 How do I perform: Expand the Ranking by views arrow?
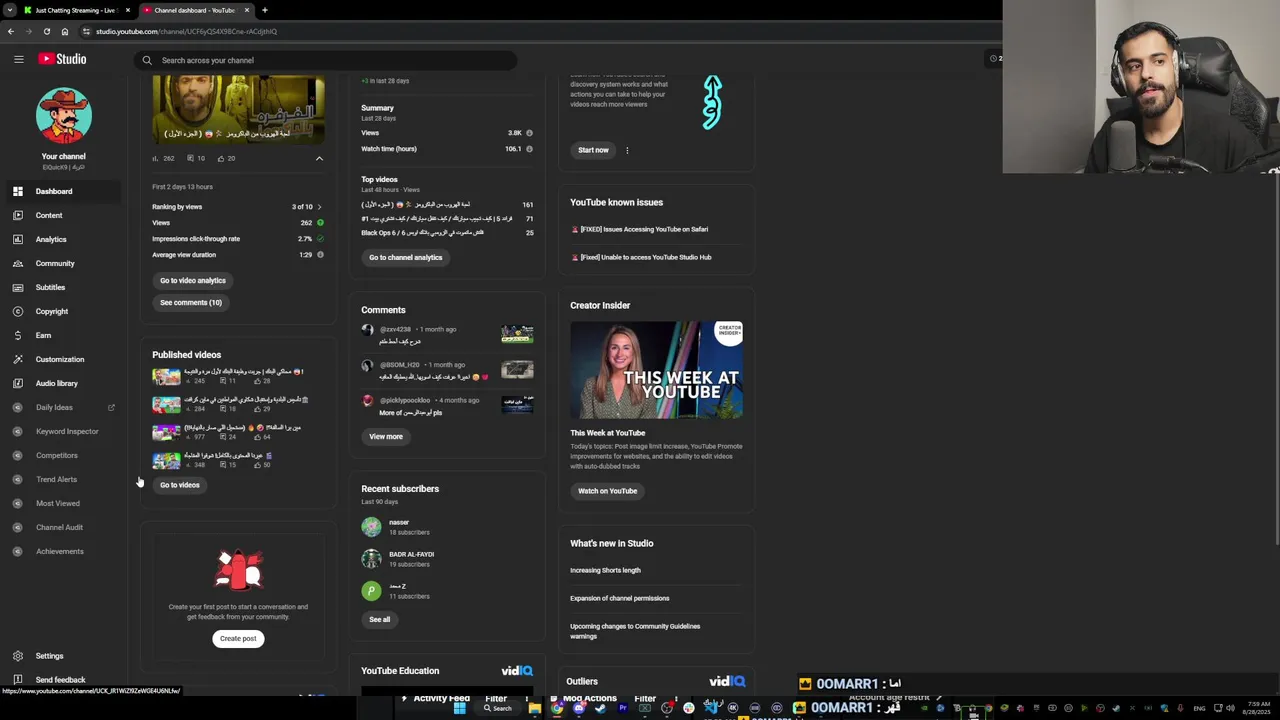click(x=319, y=207)
